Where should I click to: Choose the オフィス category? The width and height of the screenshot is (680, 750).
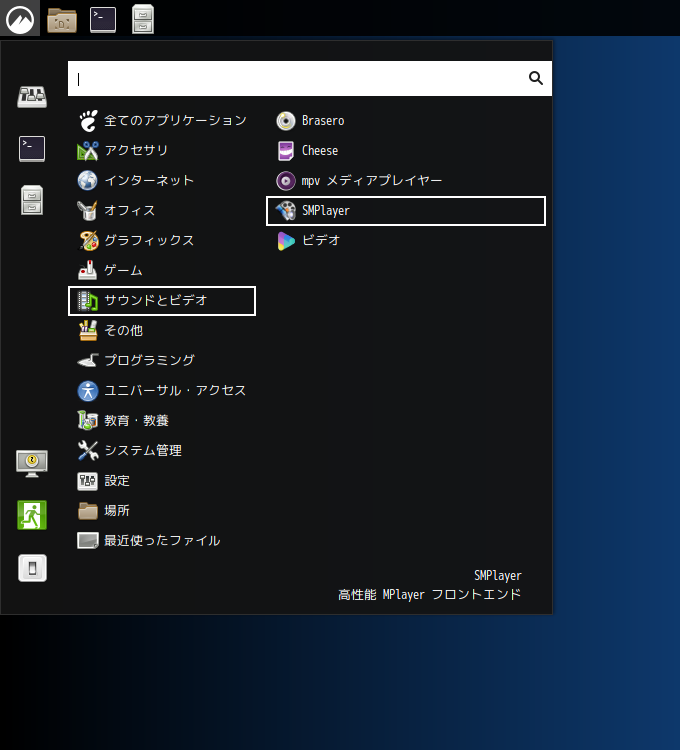click(162, 210)
